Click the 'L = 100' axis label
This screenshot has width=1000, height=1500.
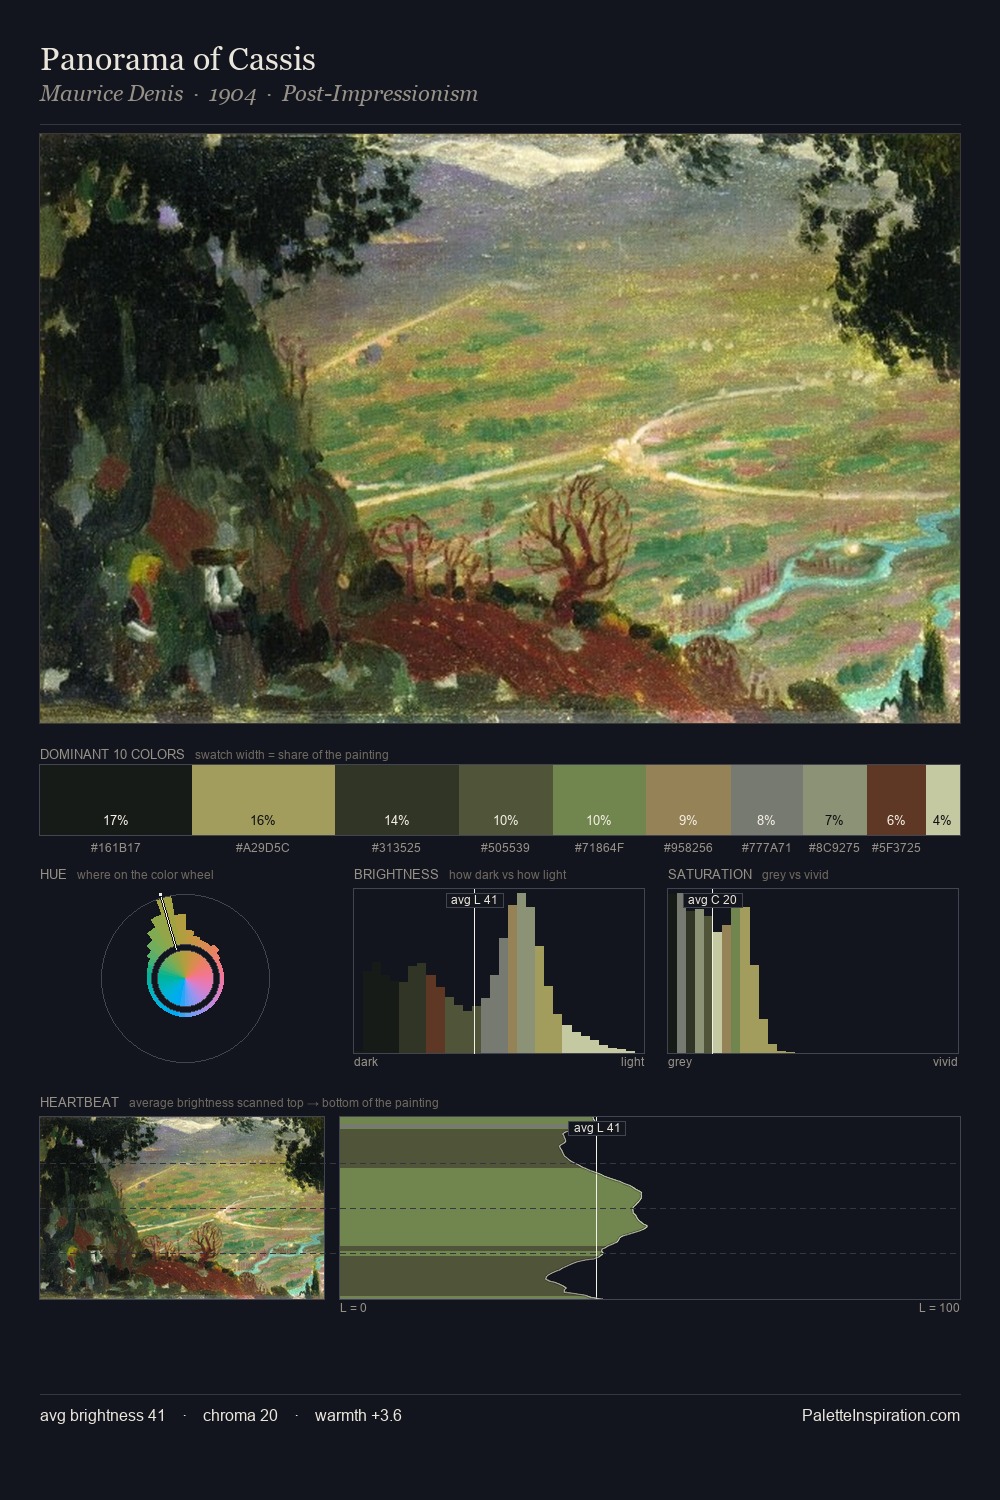coord(939,1308)
